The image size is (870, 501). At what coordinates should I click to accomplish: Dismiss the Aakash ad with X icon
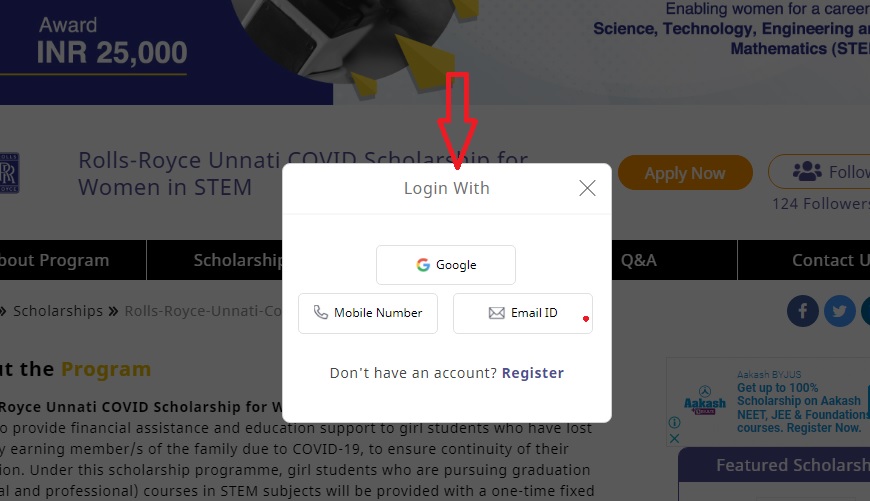pos(674,438)
